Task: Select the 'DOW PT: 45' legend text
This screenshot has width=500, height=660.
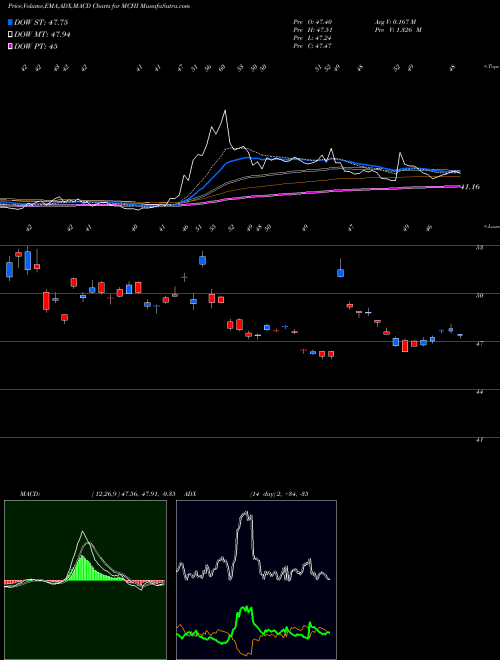Action: pyautogui.click(x=36, y=46)
